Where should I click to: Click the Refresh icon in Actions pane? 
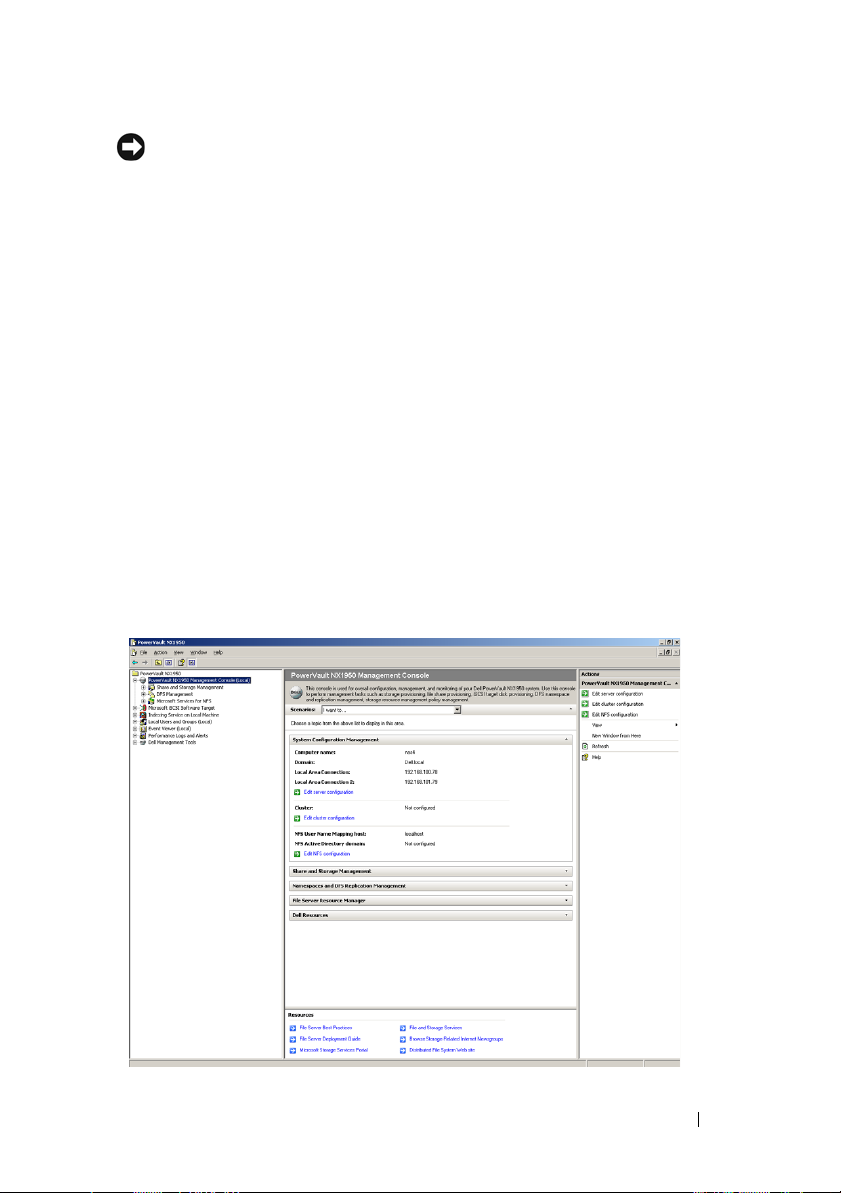point(585,746)
